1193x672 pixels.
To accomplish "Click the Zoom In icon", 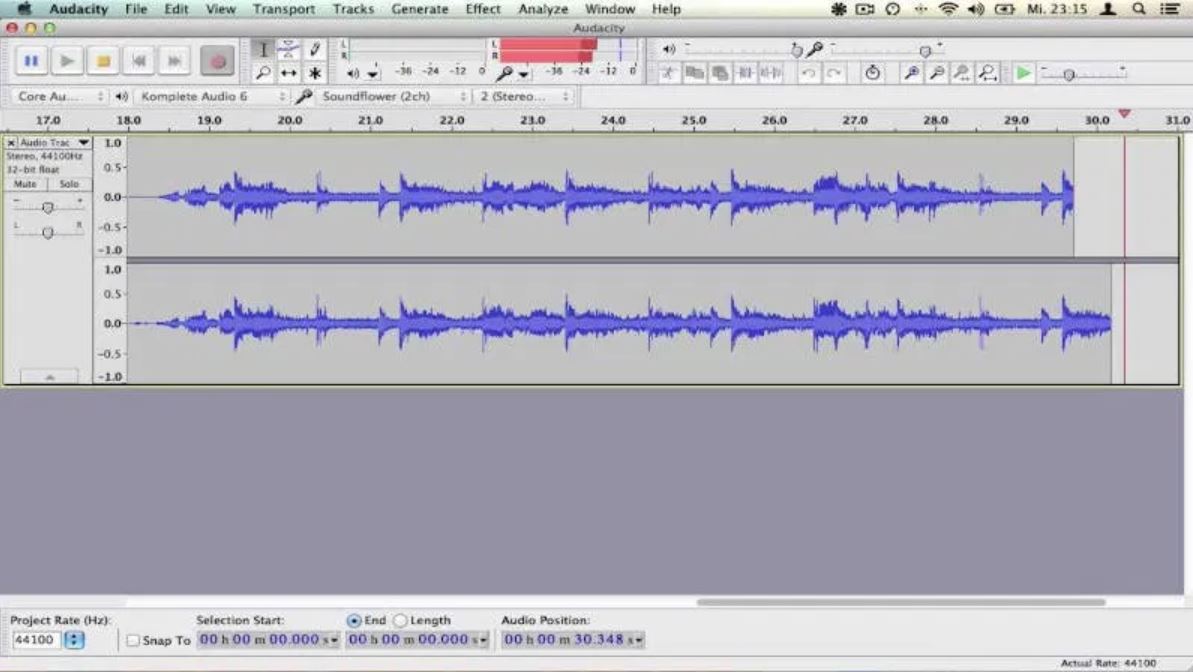I will coord(911,71).
